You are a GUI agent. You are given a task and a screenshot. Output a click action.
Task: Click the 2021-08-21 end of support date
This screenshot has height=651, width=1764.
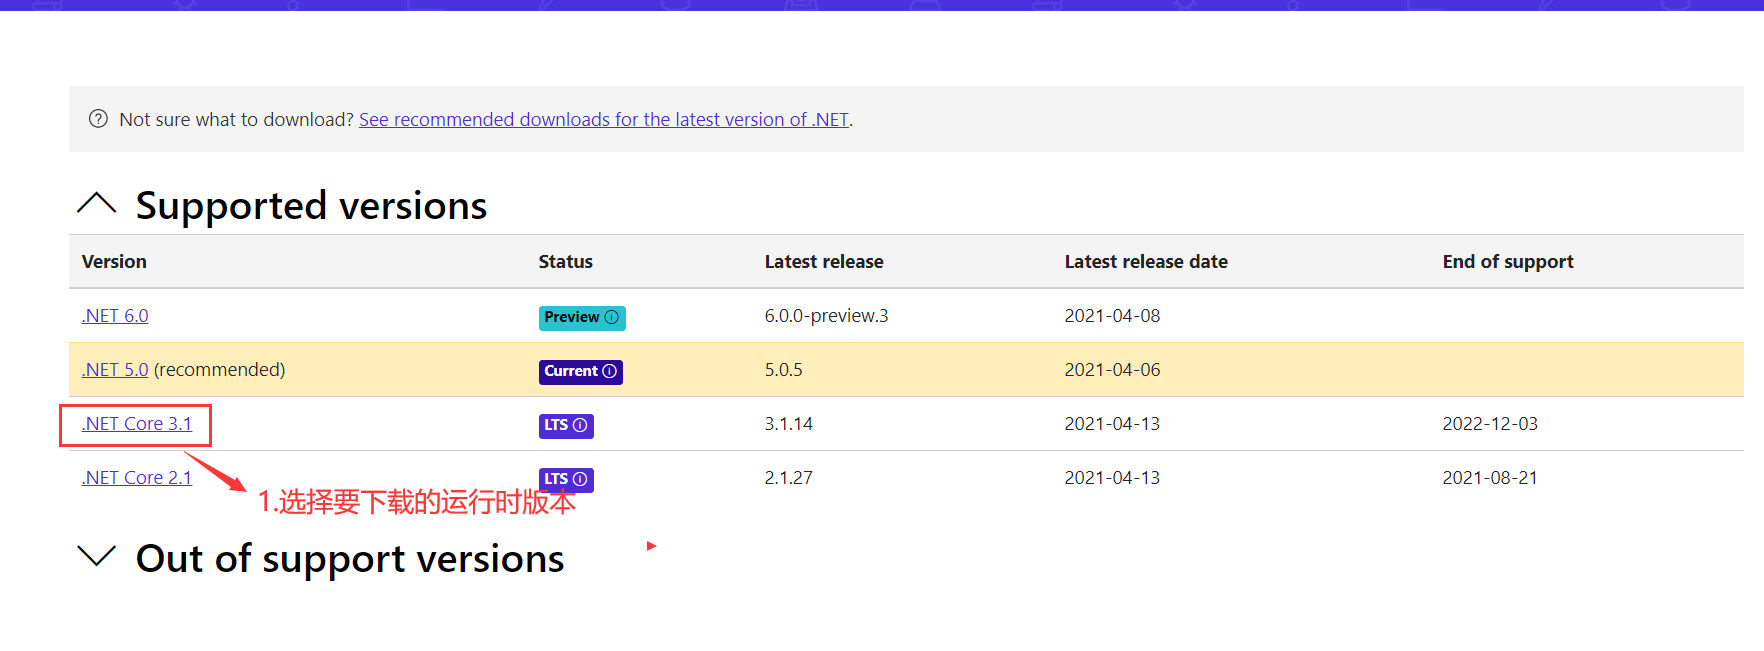point(1490,478)
